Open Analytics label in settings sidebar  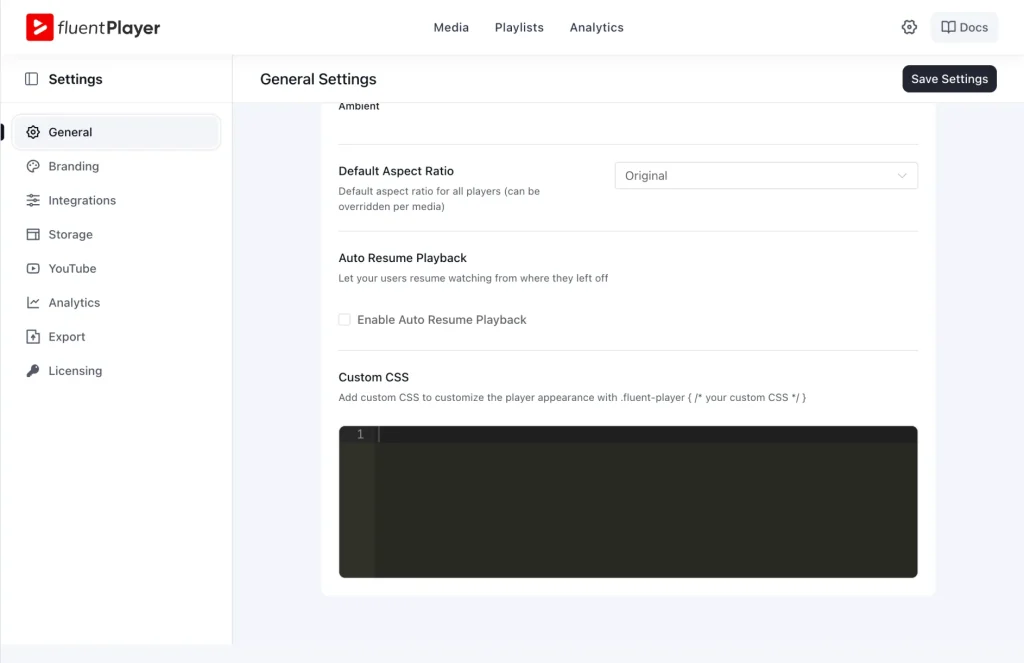point(74,302)
